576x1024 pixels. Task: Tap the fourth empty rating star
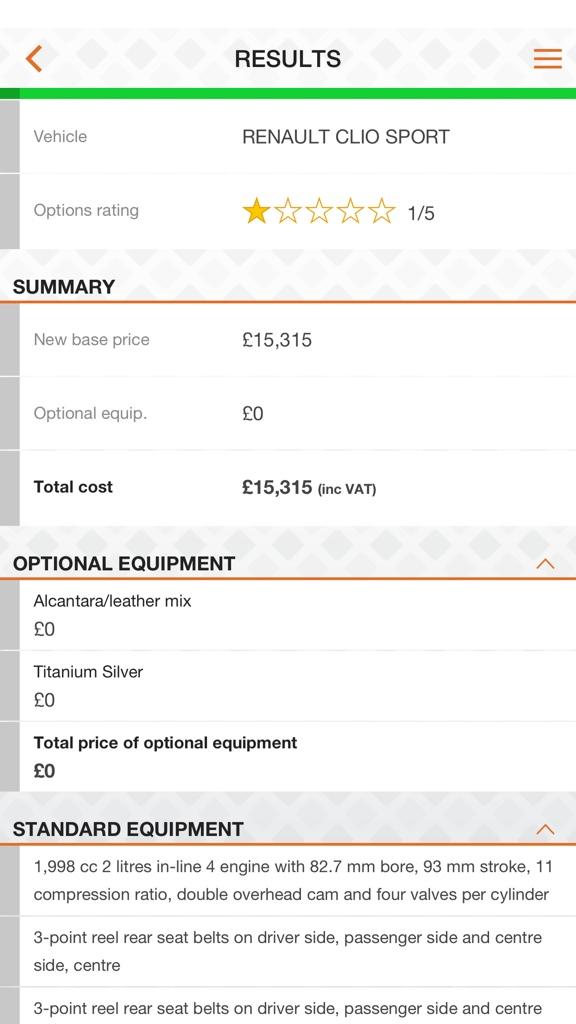click(350, 212)
